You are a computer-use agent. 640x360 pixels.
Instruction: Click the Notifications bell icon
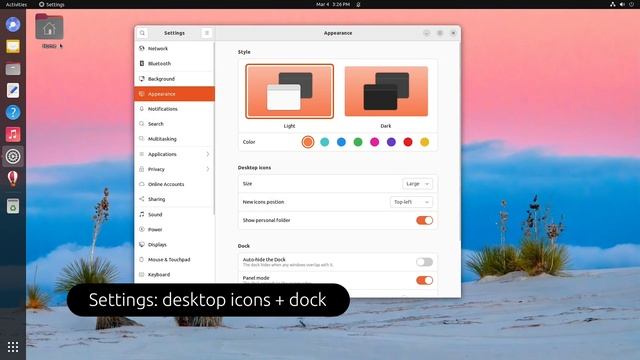pyautogui.click(x=142, y=109)
